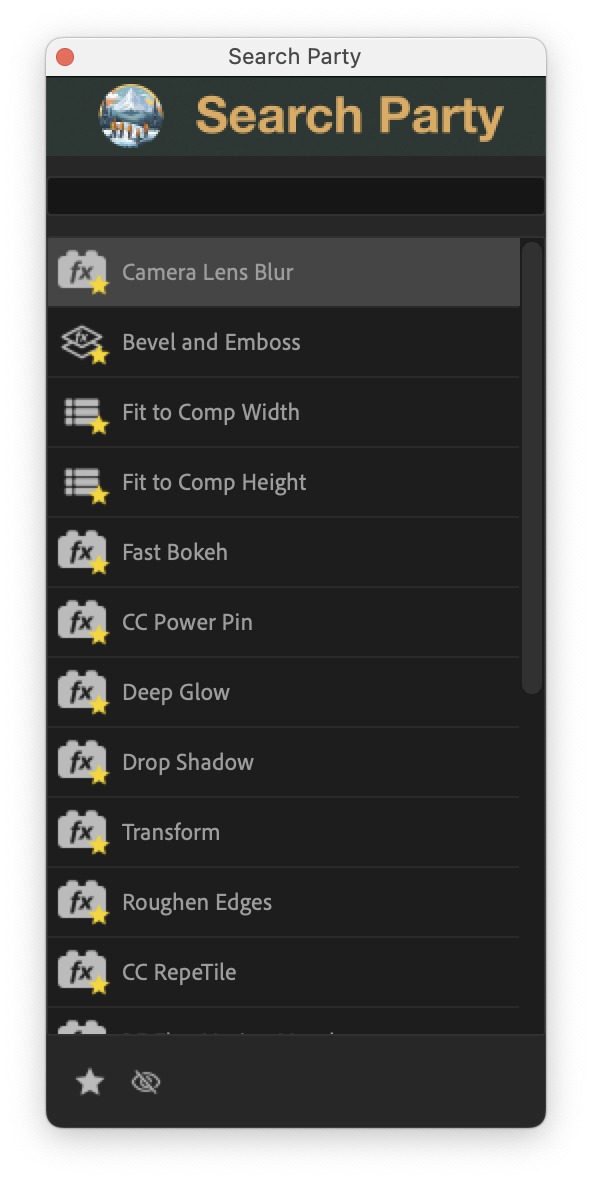Select the Transform effect from the list
The image size is (592, 1182).
coord(280,831)
